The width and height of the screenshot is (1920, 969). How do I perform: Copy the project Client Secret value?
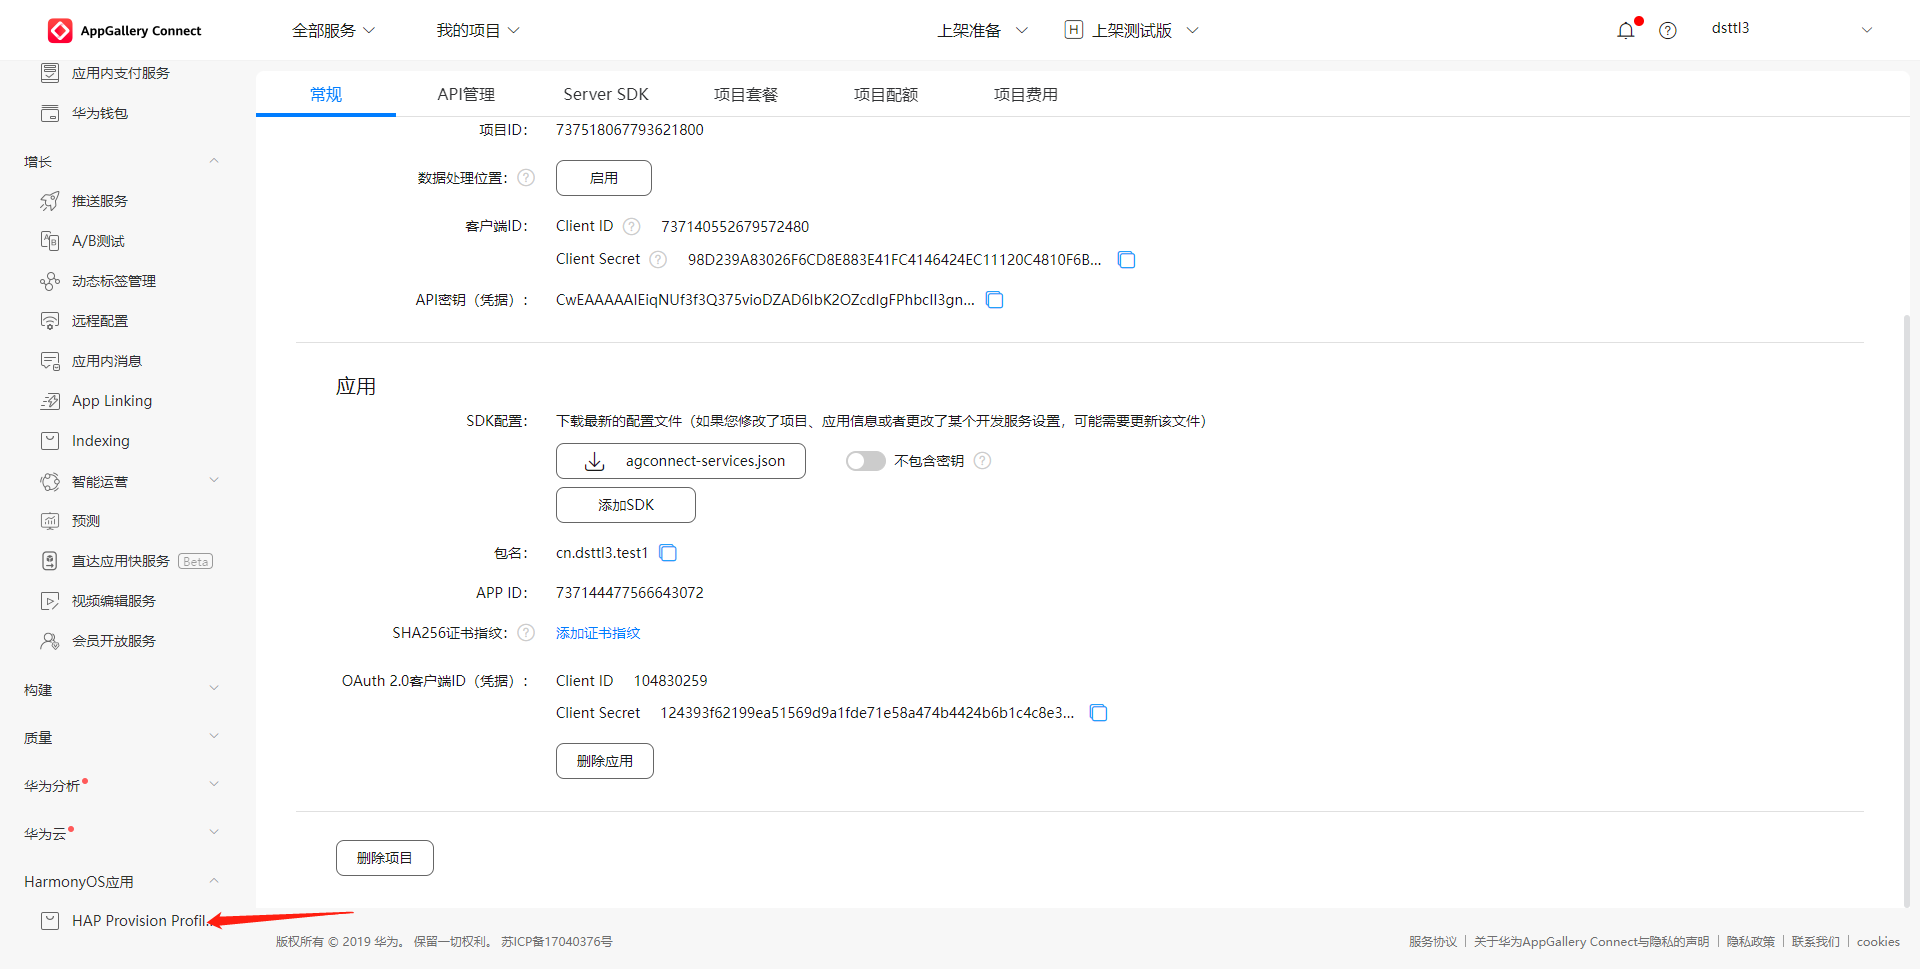[1126, 260]
